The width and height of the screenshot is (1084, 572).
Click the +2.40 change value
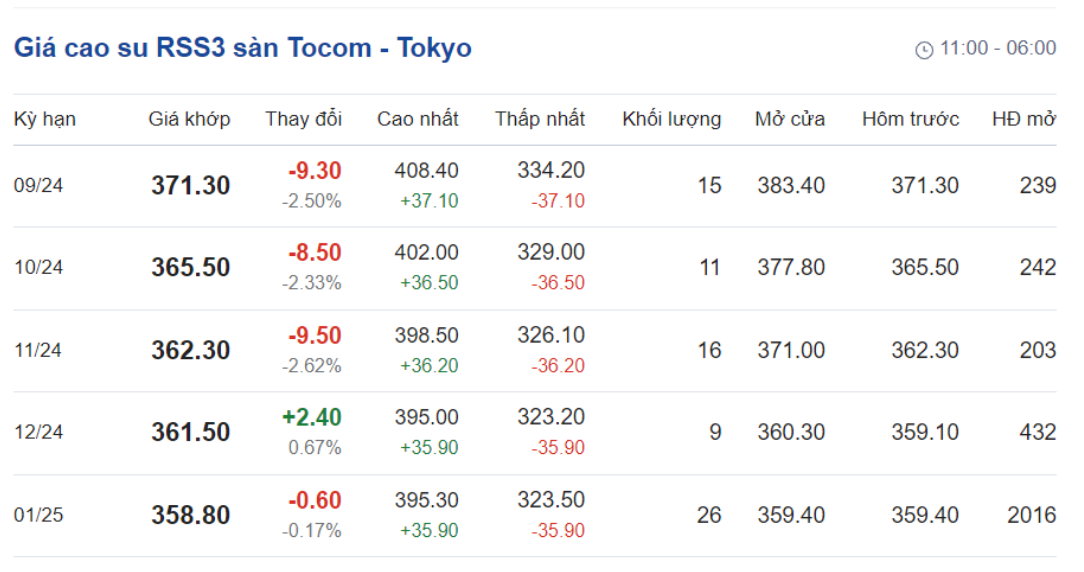coord(312,417)
